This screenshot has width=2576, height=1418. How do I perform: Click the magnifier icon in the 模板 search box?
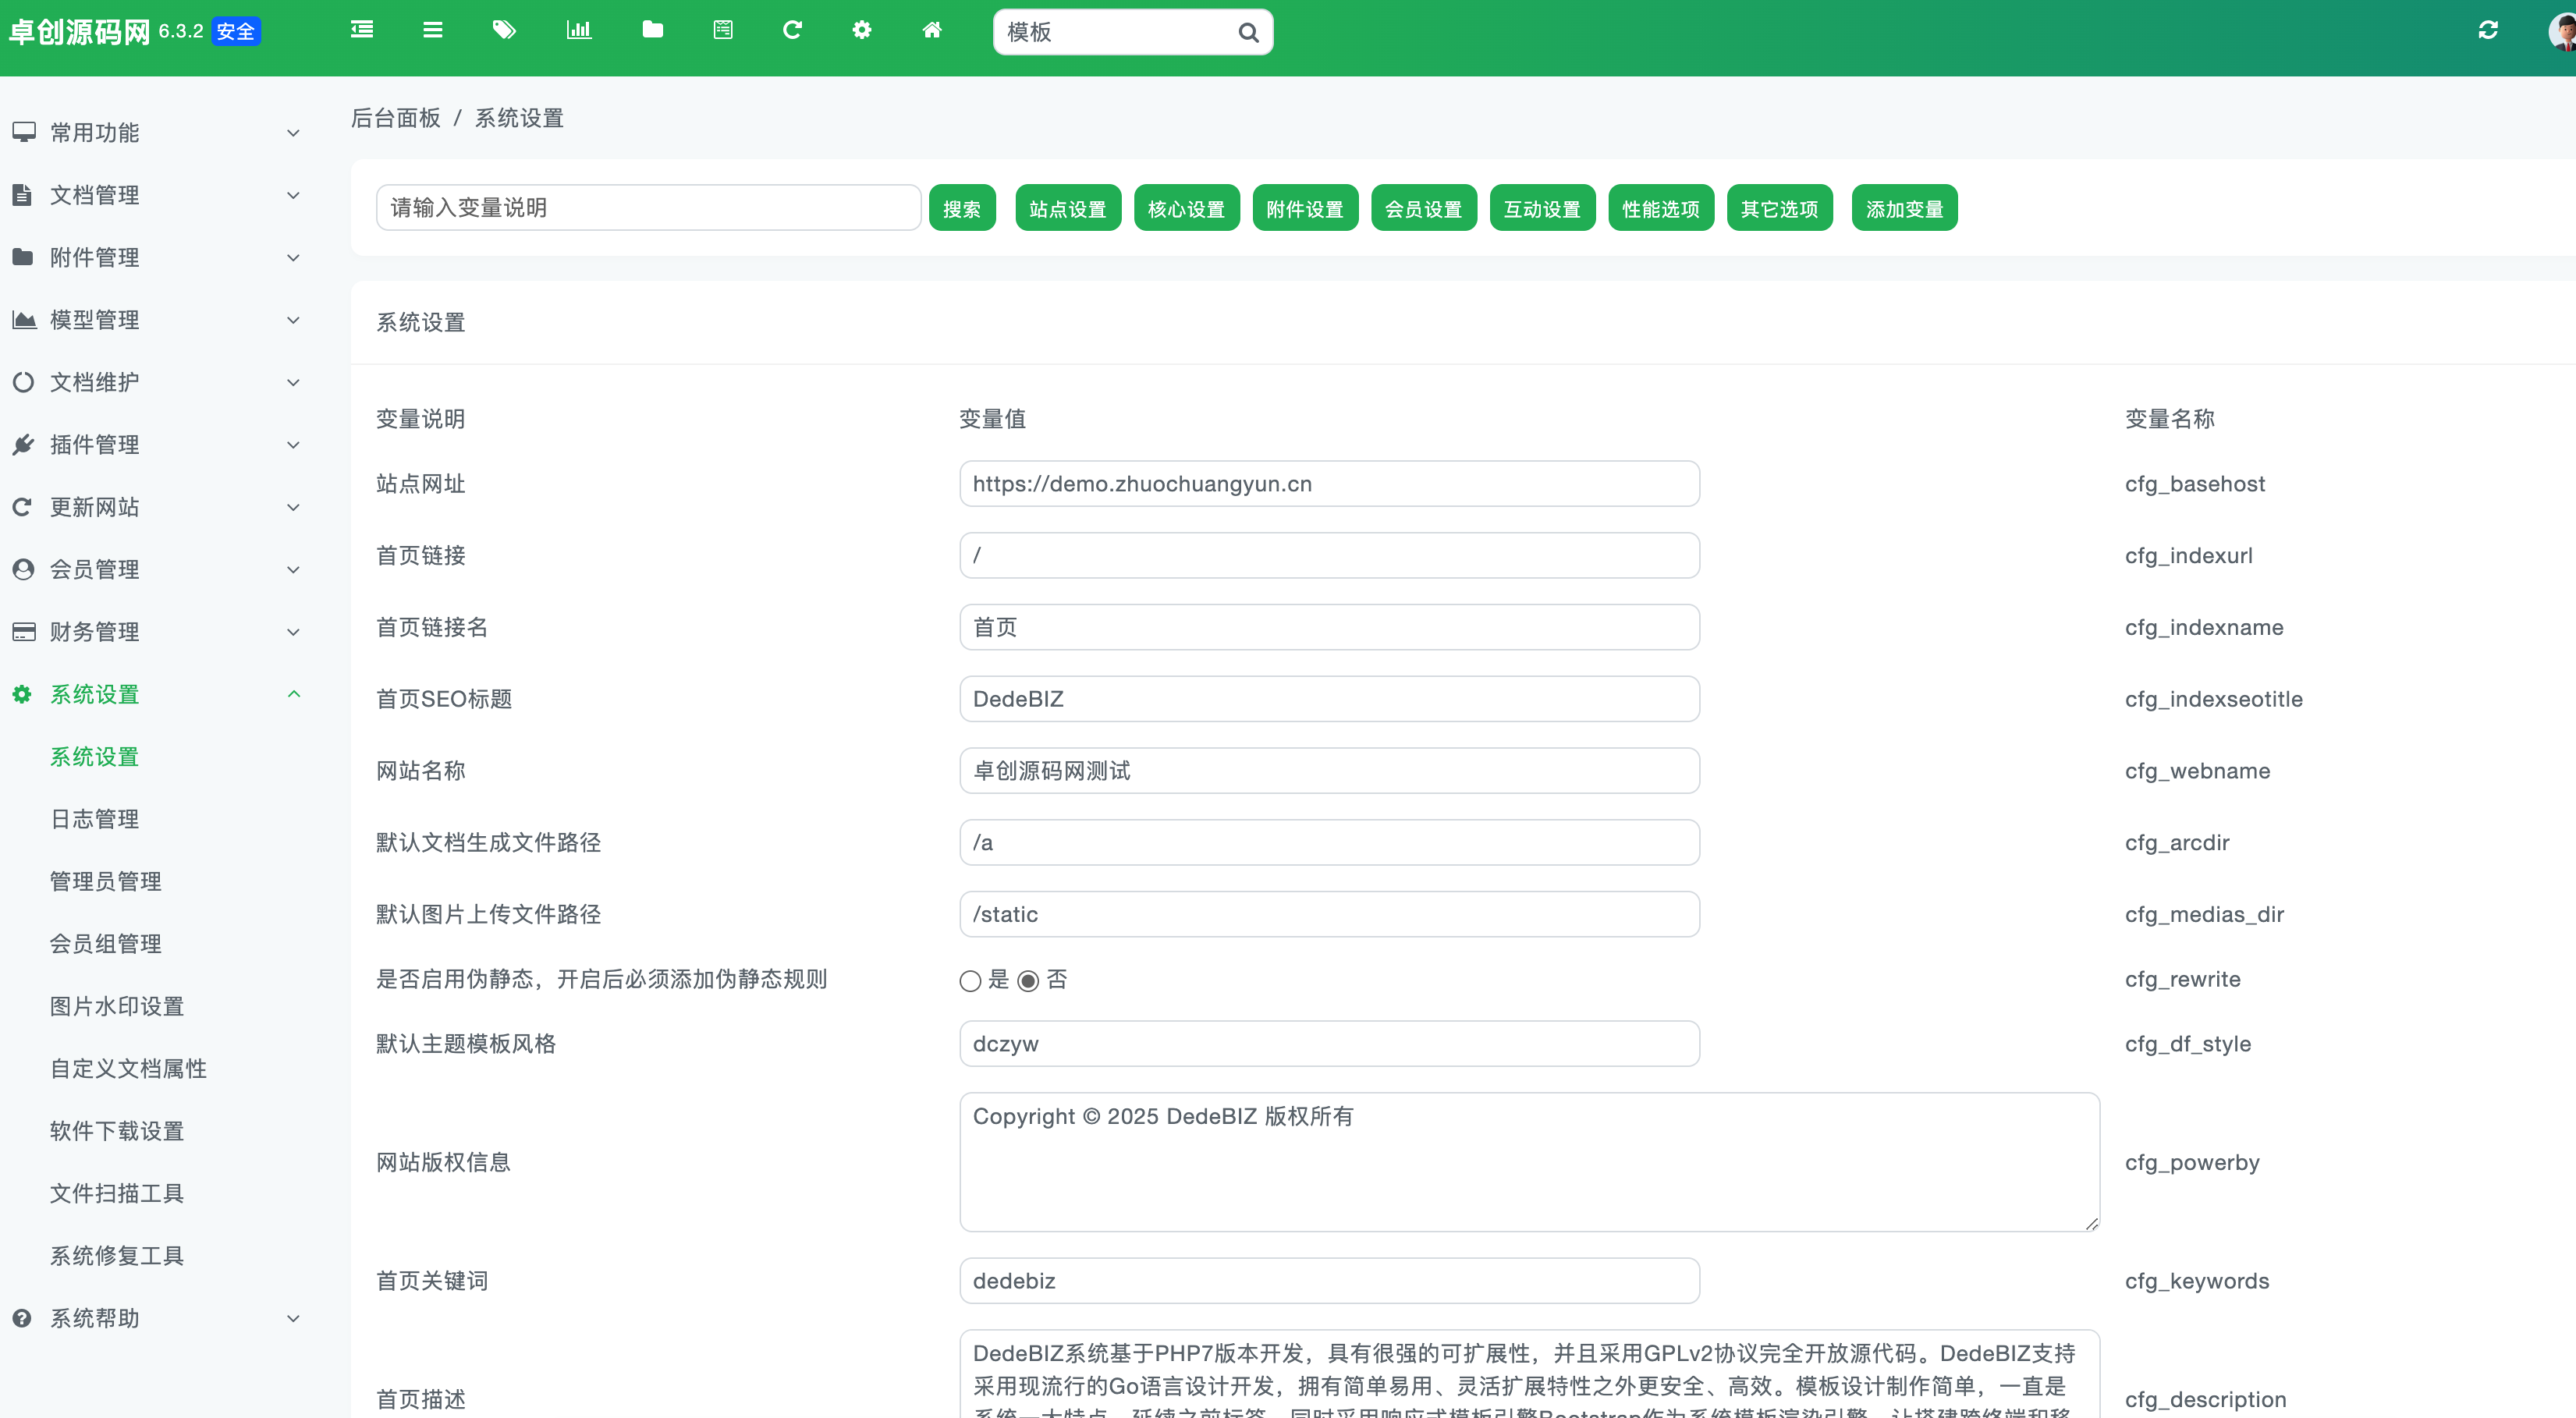point(1248,32)
